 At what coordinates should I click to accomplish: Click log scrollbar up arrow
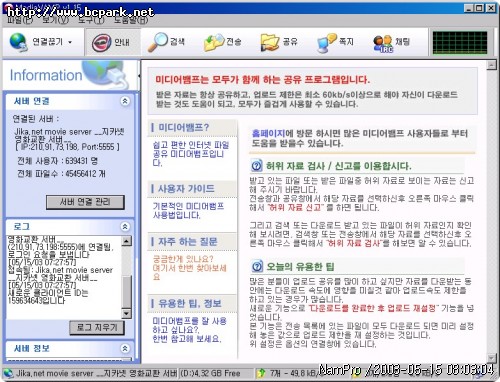click(127, 241)
